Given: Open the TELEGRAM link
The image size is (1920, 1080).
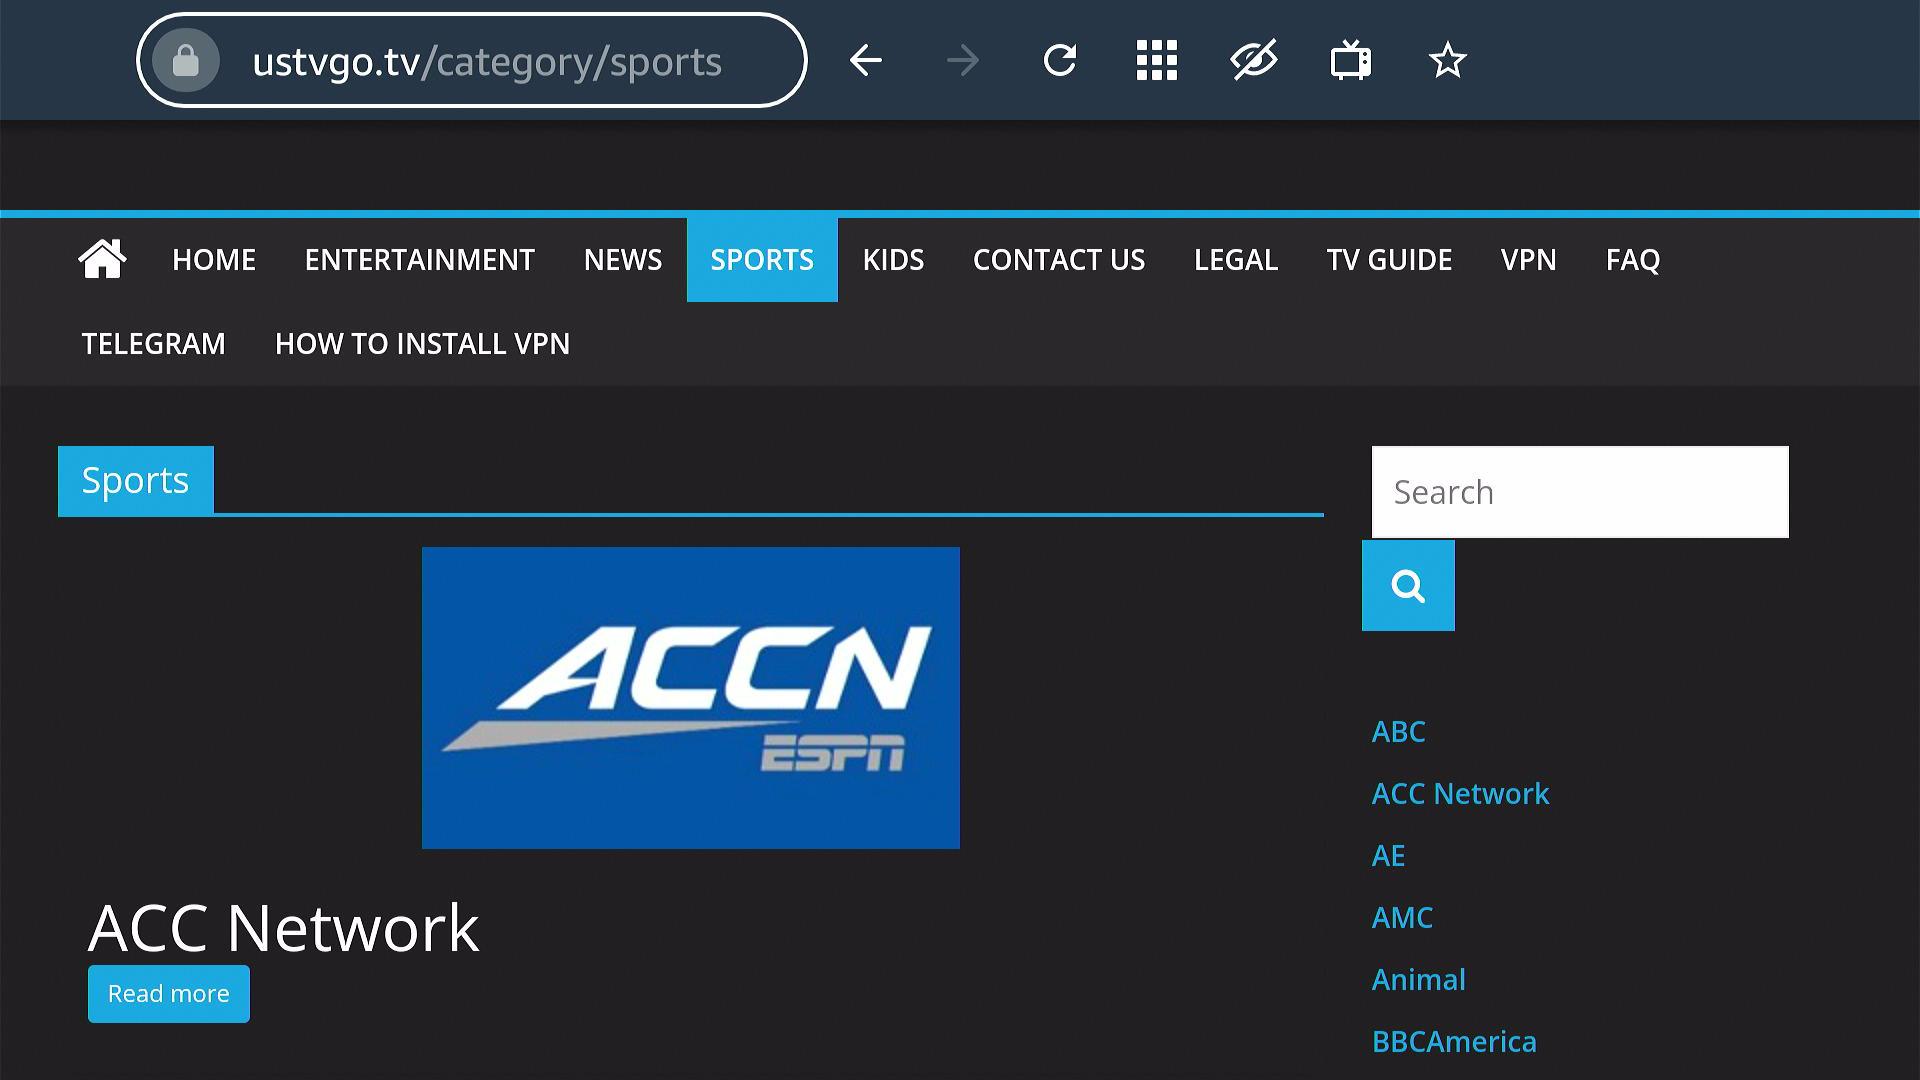Looking at the screenshot, I should pos(154,344).
